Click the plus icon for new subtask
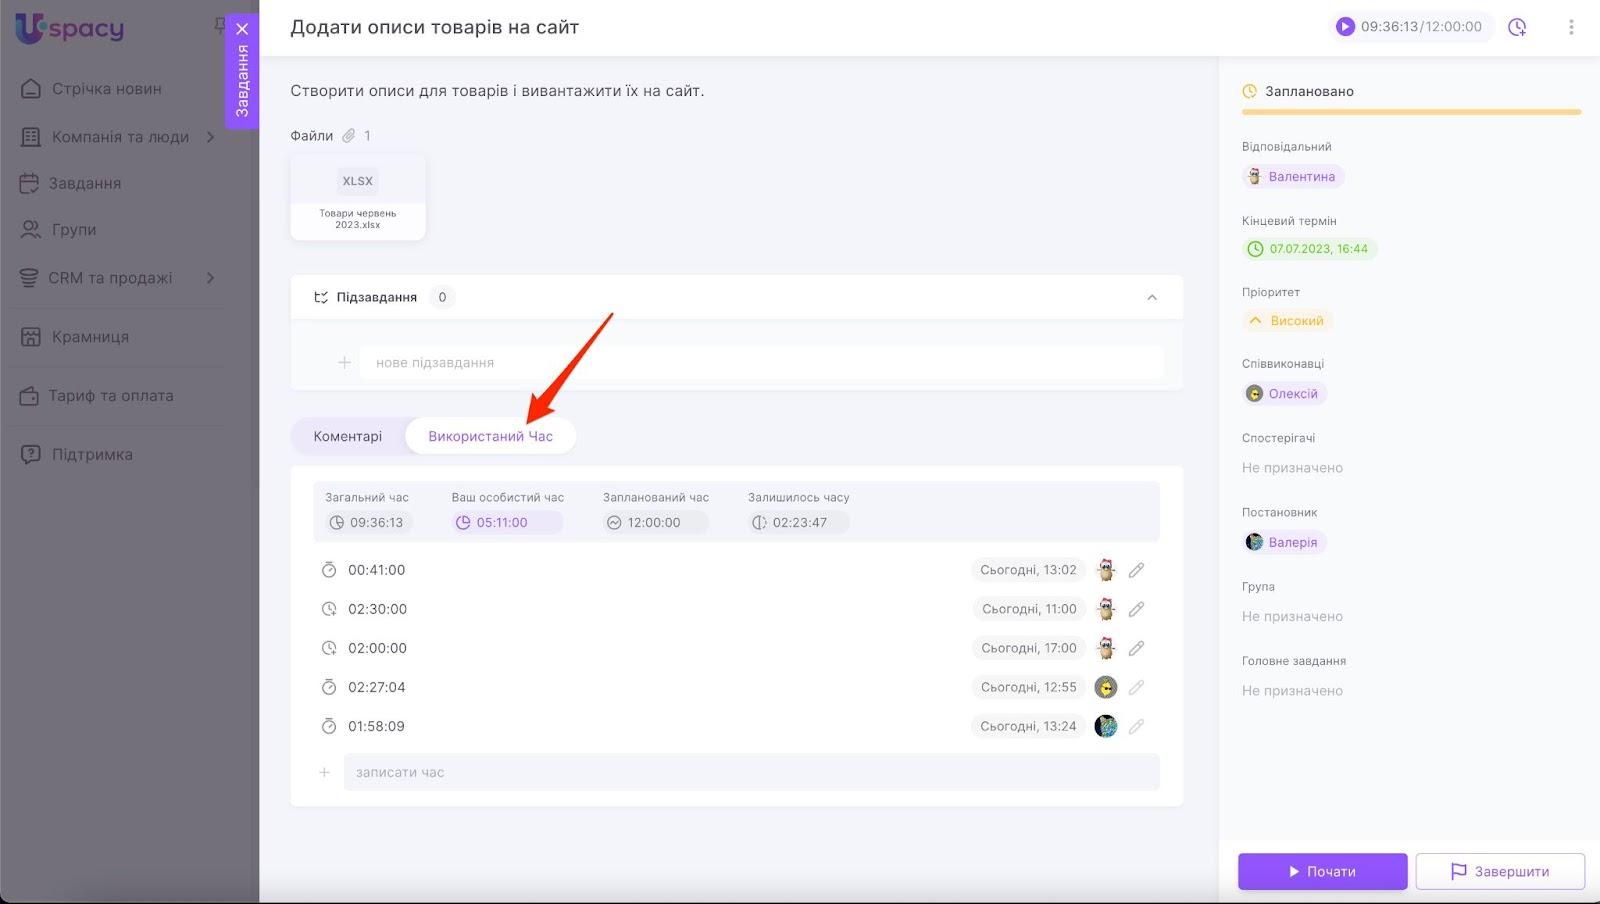The height and width of the screenshot is (904, 1600). click(x=344, y=363)
